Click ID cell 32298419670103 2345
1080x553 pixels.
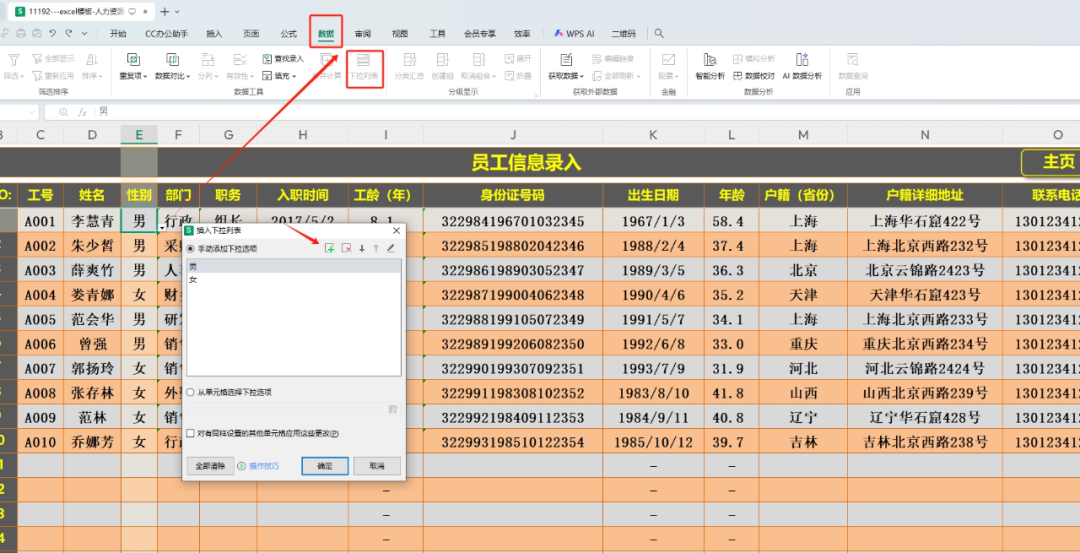pos(513,221)
